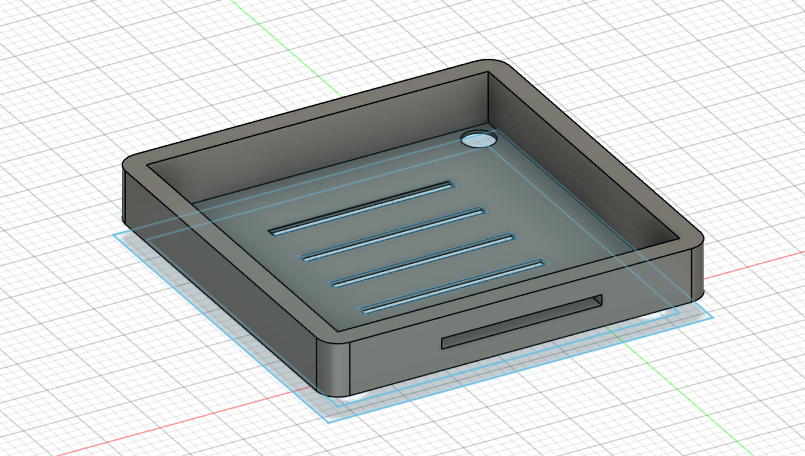This screenshot has height=456, width=805.
Task: Click the rectangular cutout in the front wall
Action: point(522,321)
